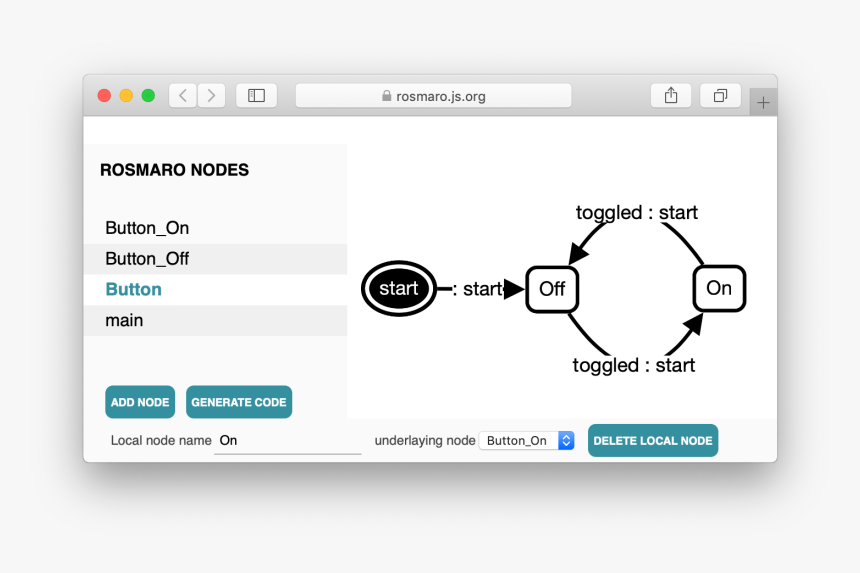Image resolution: width=860 pixels, height=573 pixels.
Task: Click the lock icon in address bar
Action: click(x=387, y=97)
